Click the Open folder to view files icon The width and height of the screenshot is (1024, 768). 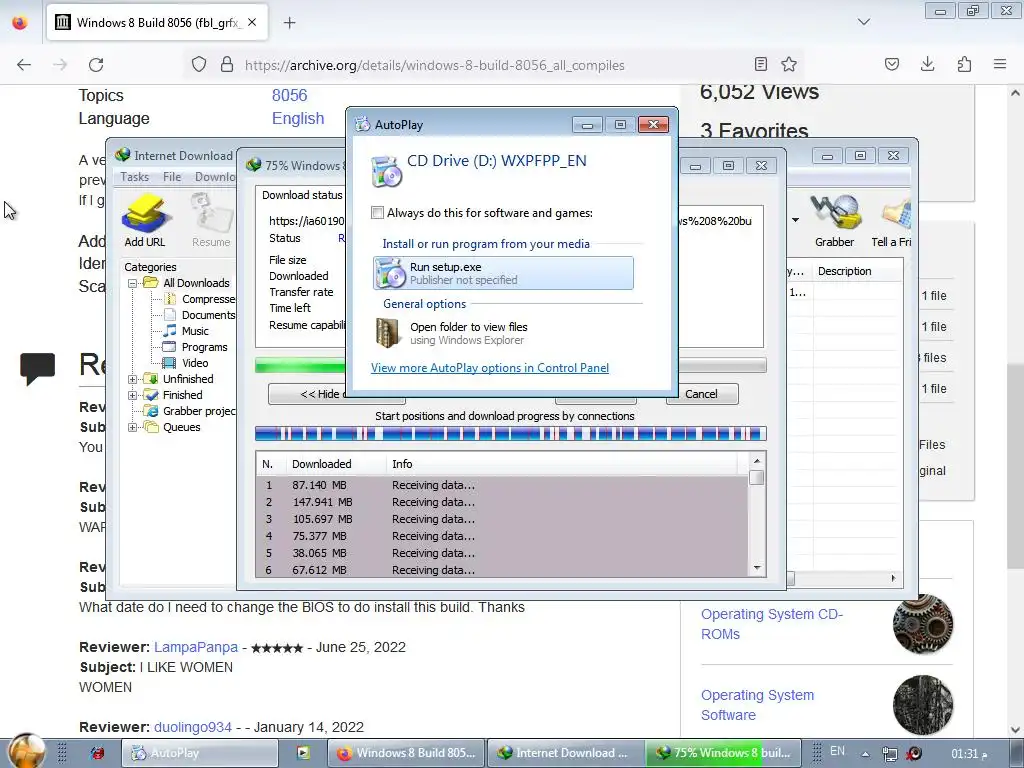point(388,332)
